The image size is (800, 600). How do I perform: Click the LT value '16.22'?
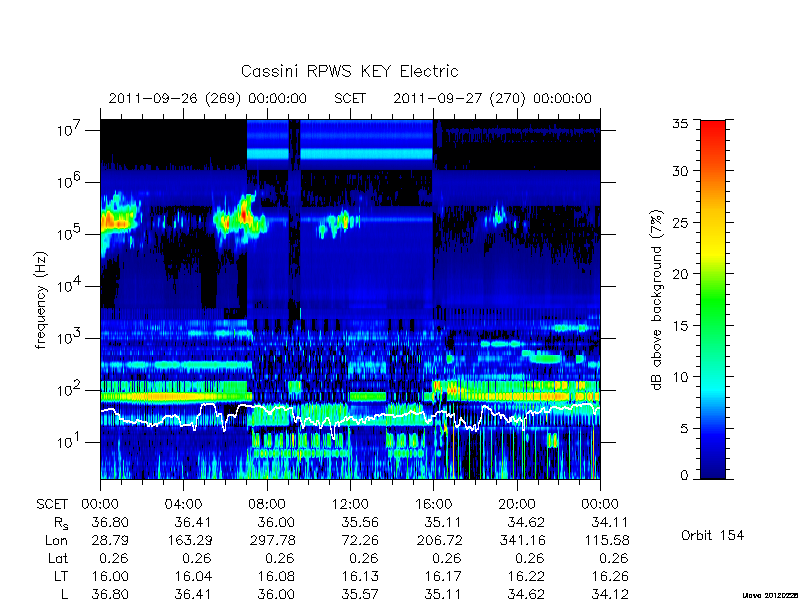527,577
